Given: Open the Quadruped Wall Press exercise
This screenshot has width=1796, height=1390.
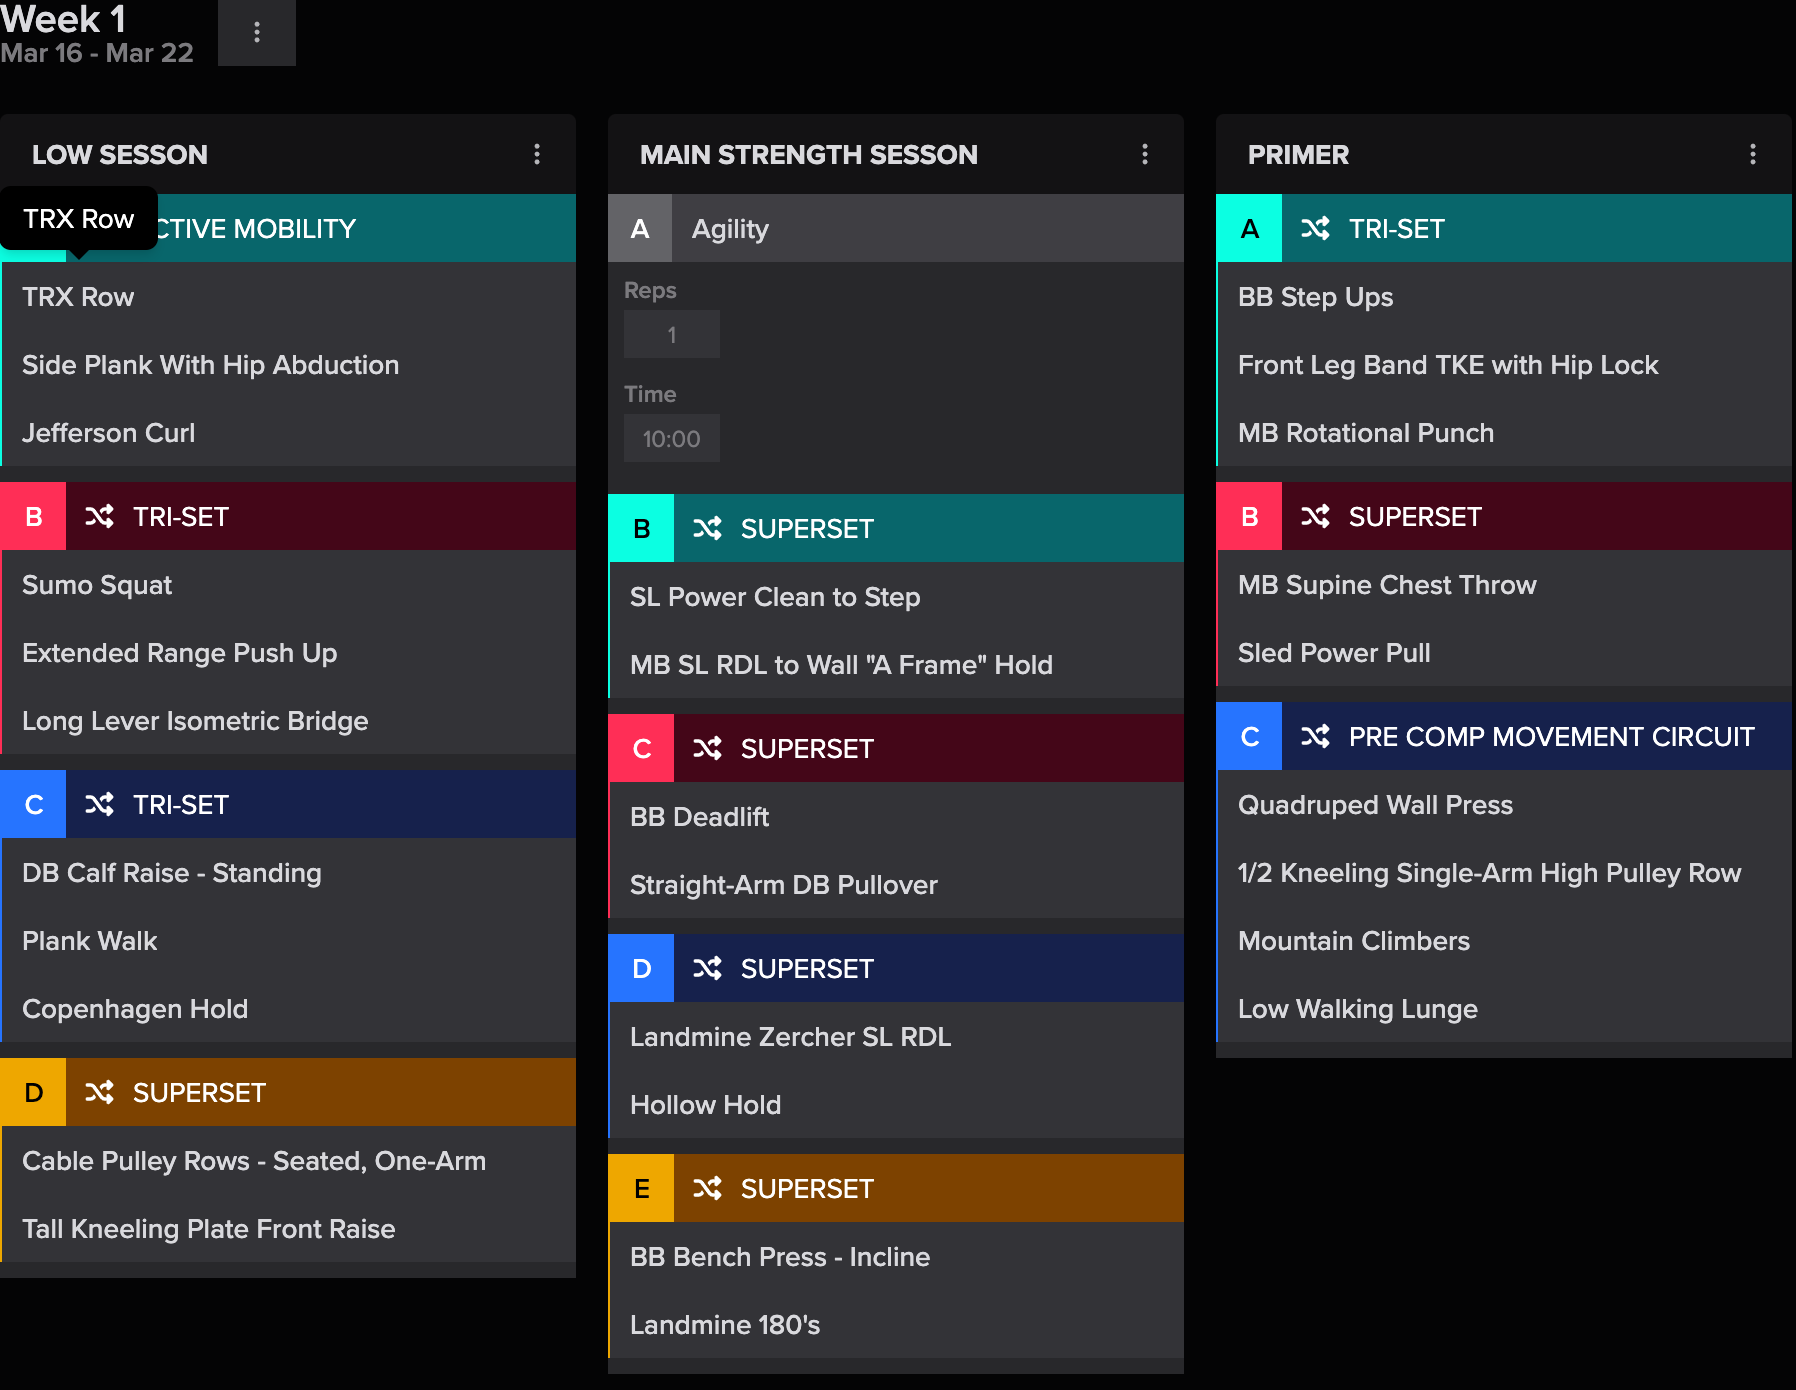Looking at the screenshot, I should (x=1504, y=804).
